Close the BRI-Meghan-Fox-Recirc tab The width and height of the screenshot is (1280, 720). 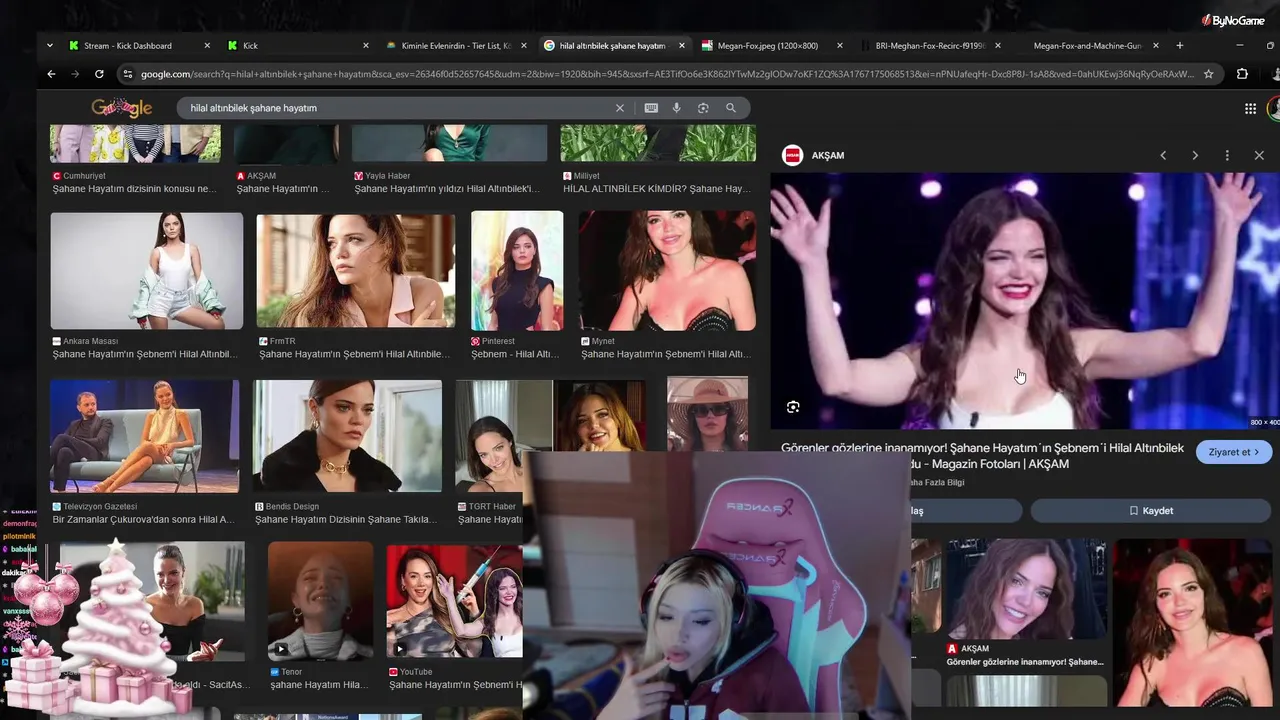click(x=997, y=45)
